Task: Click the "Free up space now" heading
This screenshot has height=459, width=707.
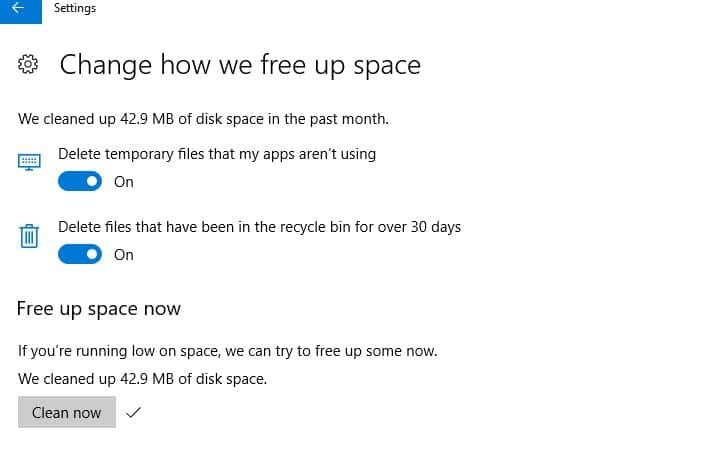Action: (99, 309)
